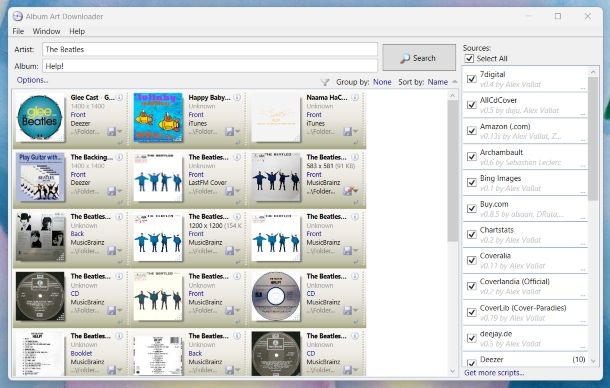Toggle the Archambault source checkbox
The height and width of the screenshot is (388, 610).
[x=472, y=156]
